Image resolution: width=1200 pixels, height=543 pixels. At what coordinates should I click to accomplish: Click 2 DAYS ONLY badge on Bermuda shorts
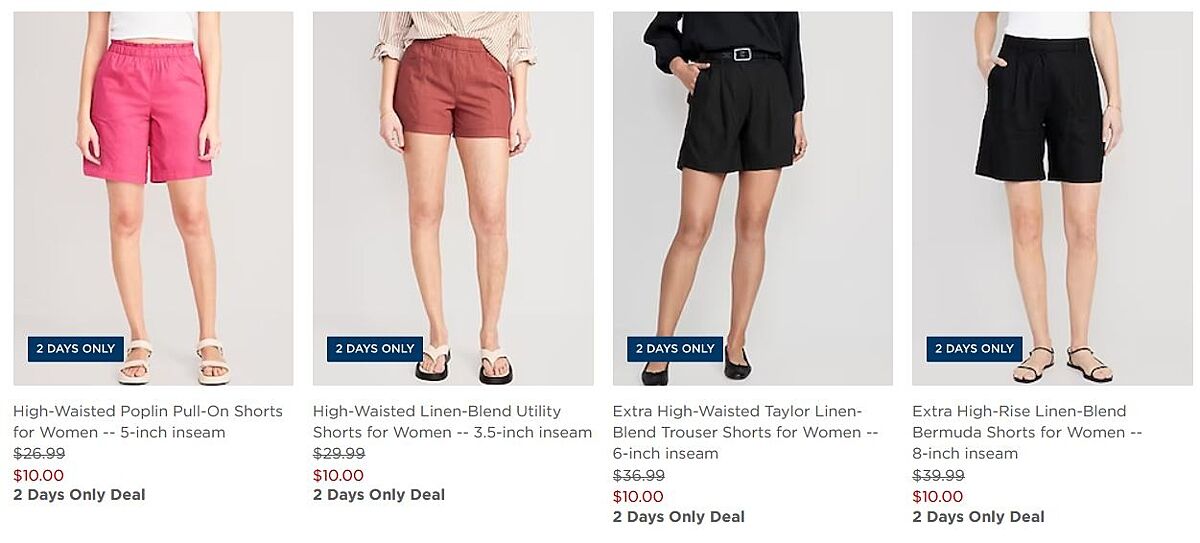974,349
